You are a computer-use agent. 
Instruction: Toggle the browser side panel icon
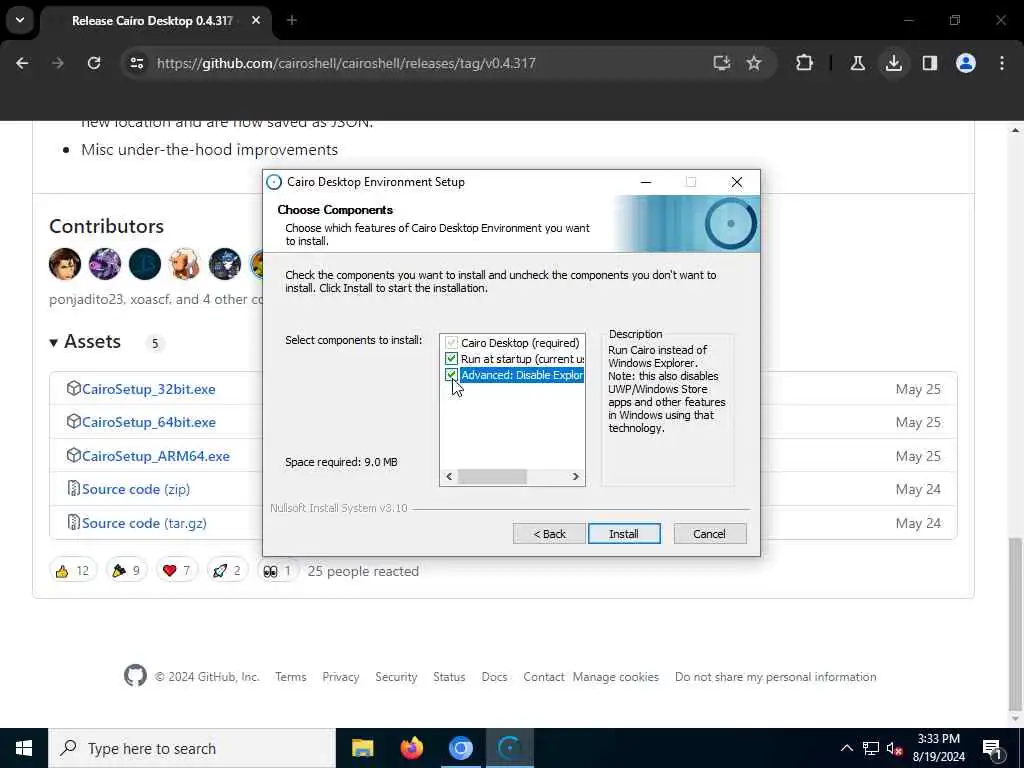coord(930,63)
